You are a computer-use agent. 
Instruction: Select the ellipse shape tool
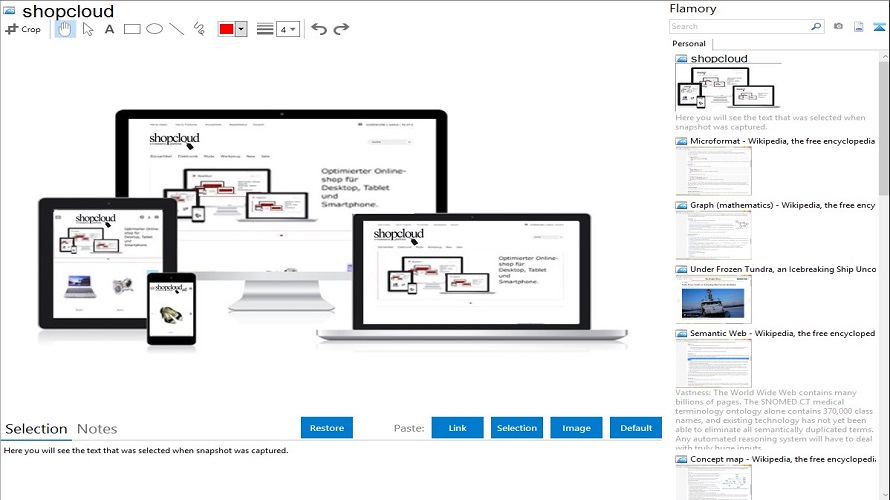click(x=154, y=29)
